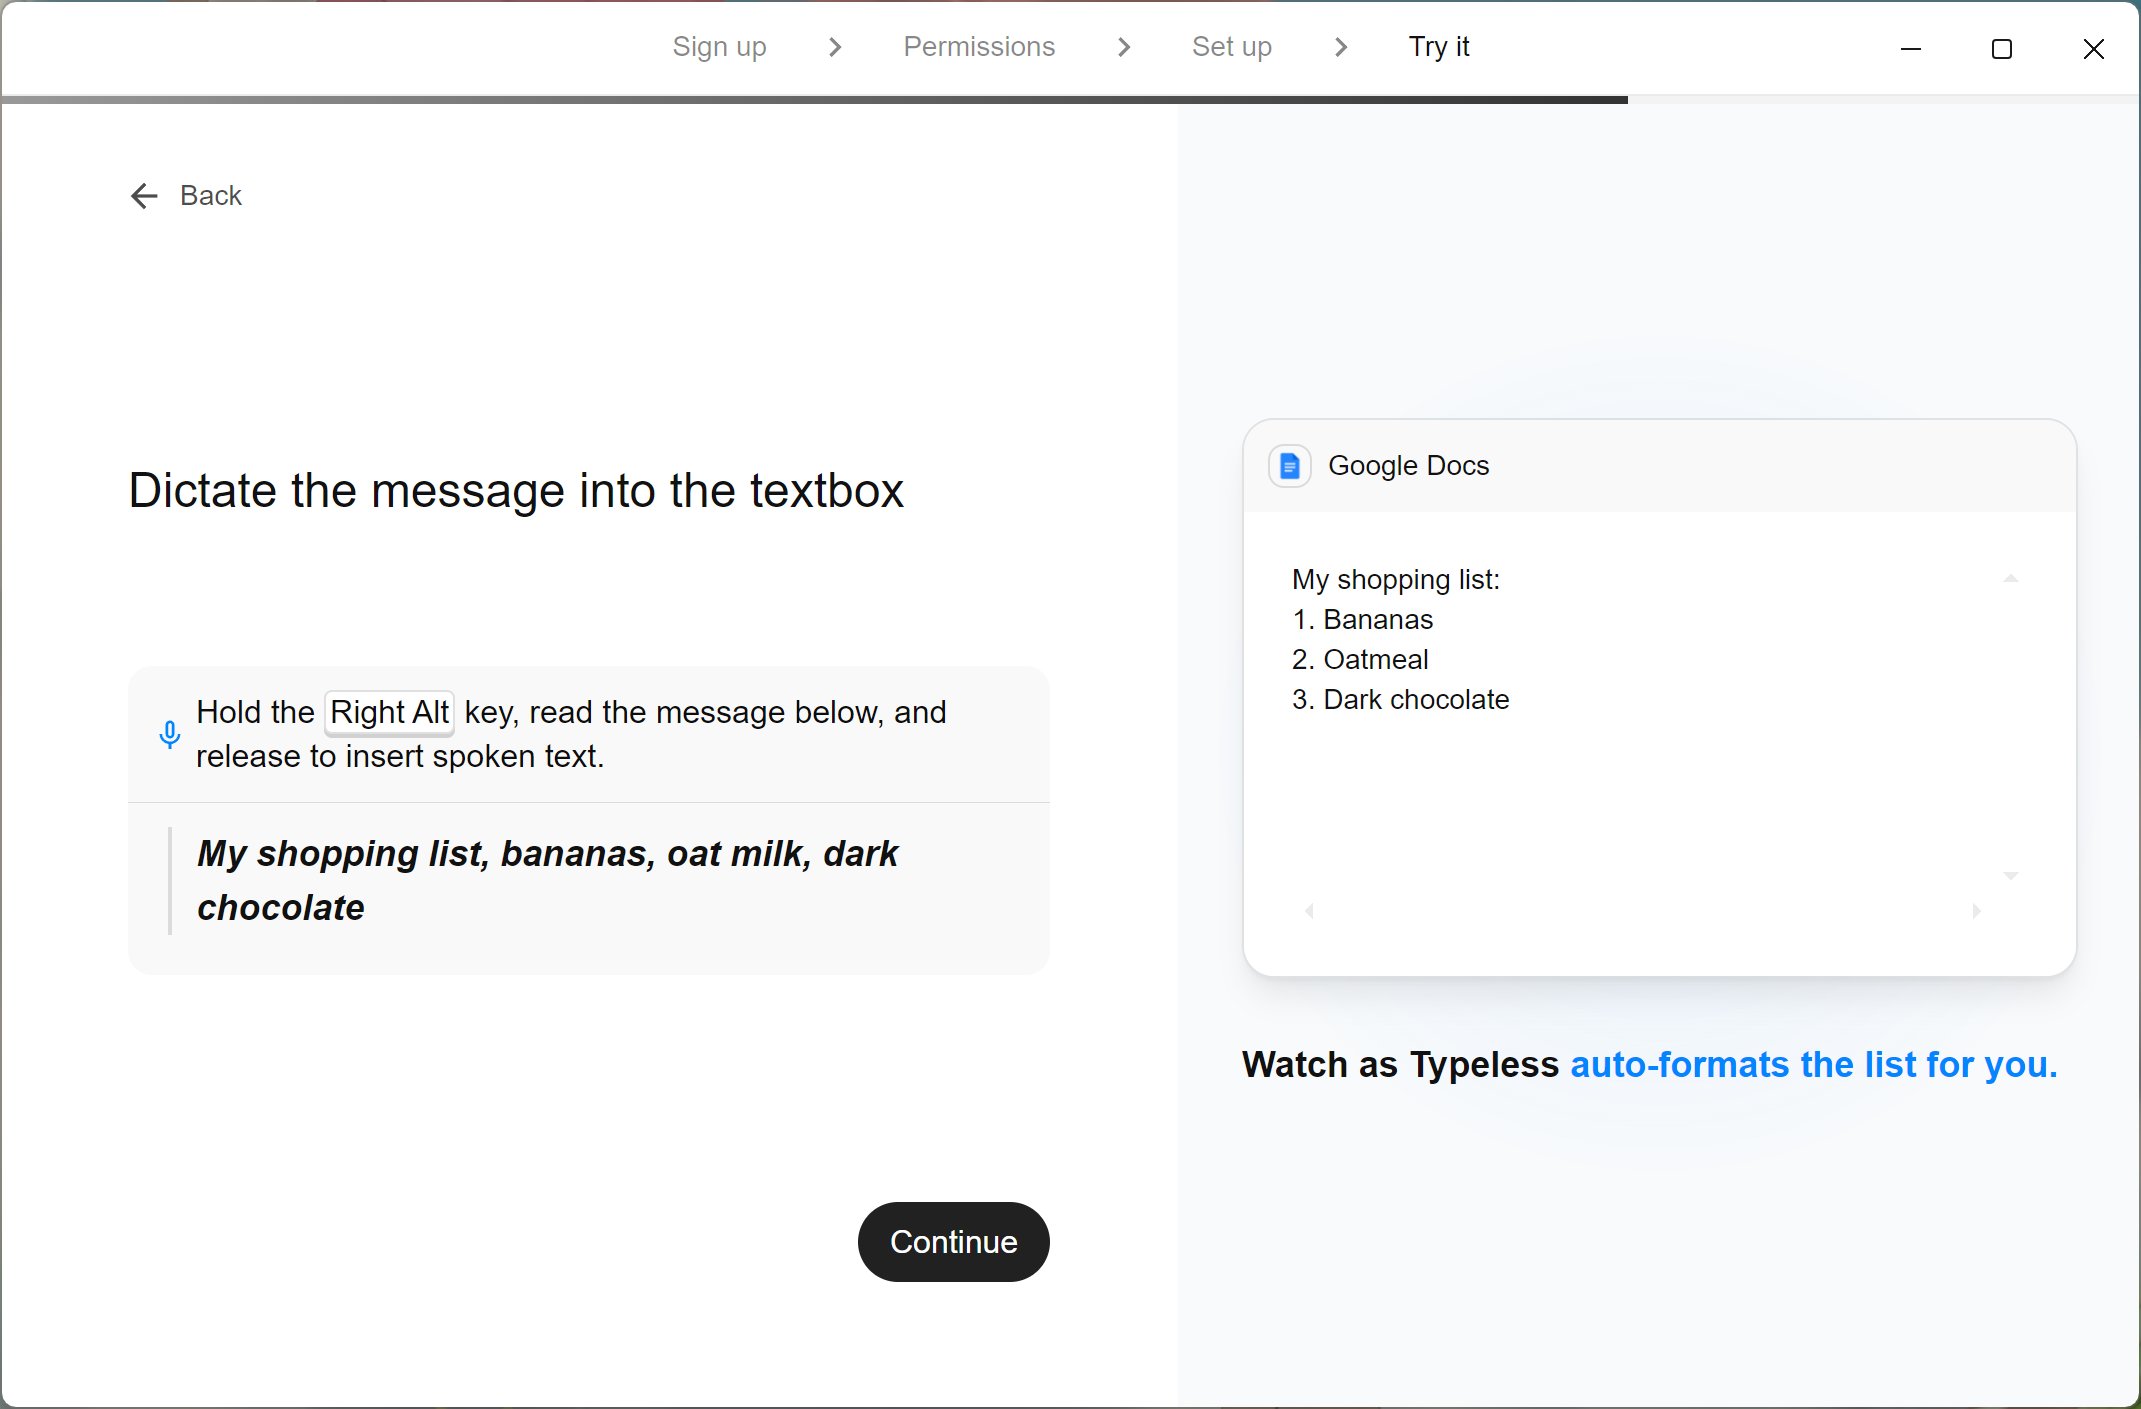Click the Back text link
The image size is (2141, 1409).
point(211,196)
